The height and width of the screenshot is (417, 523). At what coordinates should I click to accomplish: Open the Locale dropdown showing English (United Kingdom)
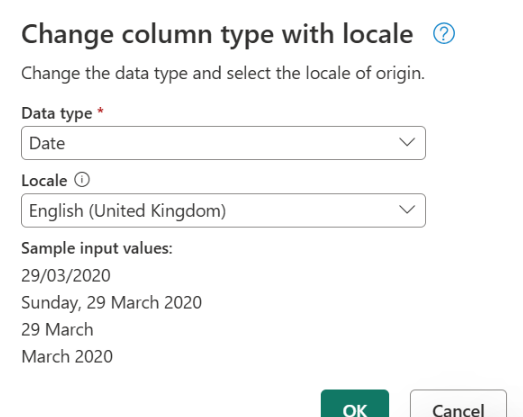pyautogui.click(x=223, y=211)
